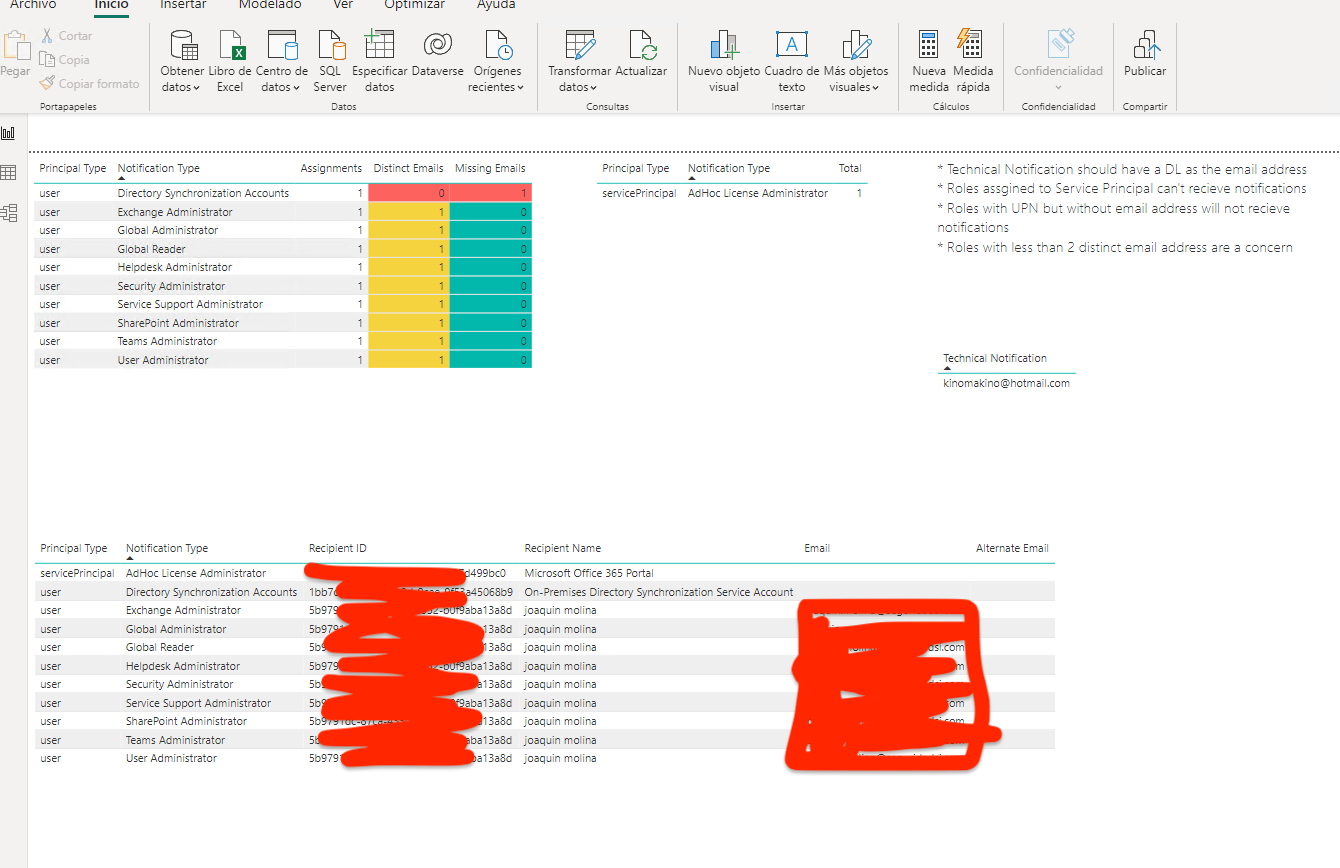Click red Distinct Emails cell for Directory Synchronization
1340x868 pixels.
[408, 193]
